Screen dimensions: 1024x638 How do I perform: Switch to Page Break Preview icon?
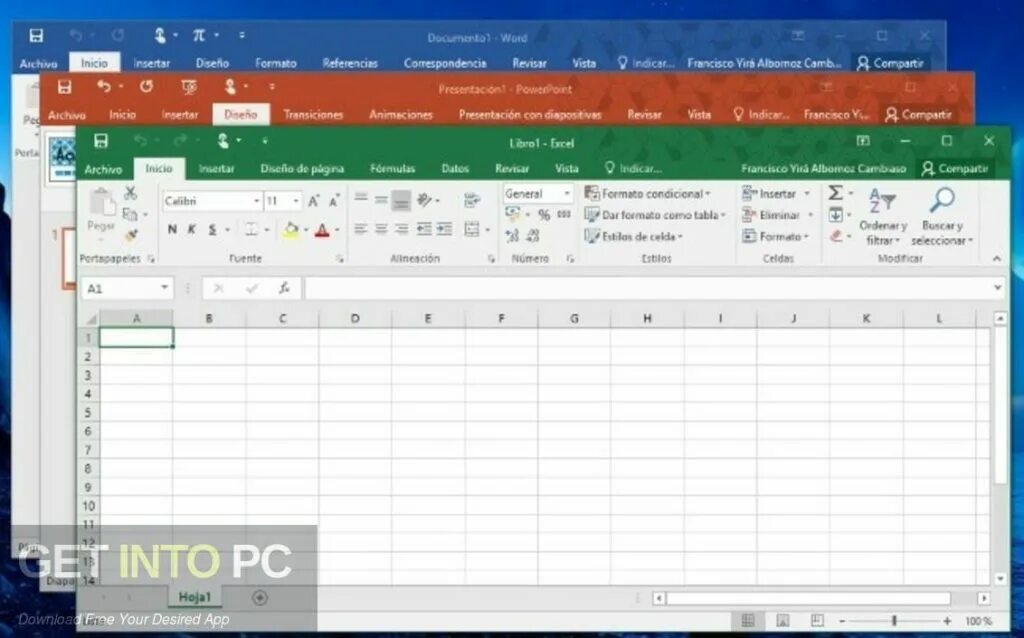coord(816,620)
